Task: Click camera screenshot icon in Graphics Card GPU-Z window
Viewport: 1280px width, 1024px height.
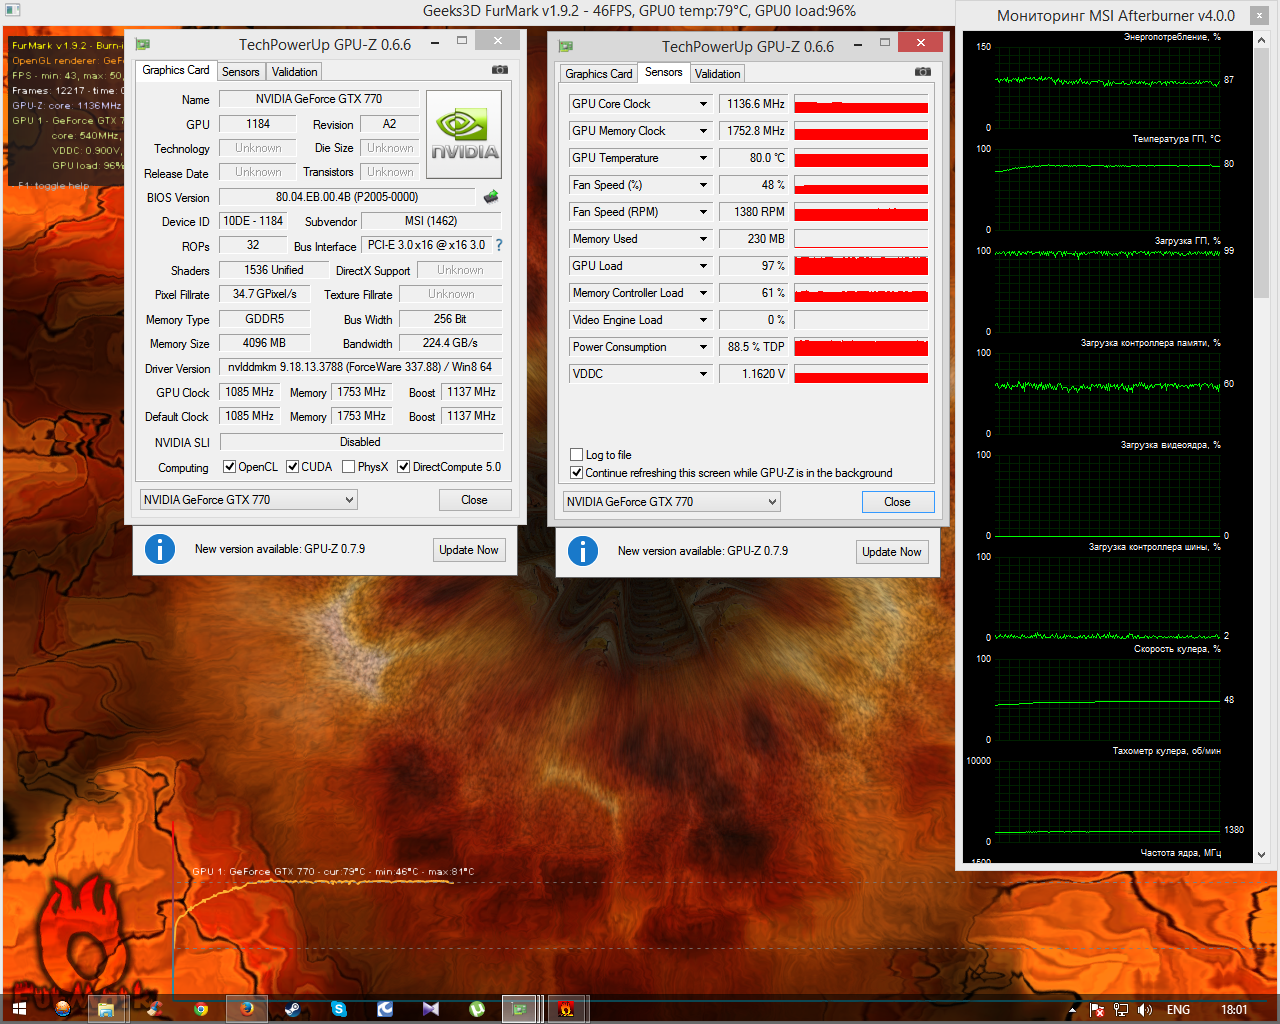Action: click(500, 70)
